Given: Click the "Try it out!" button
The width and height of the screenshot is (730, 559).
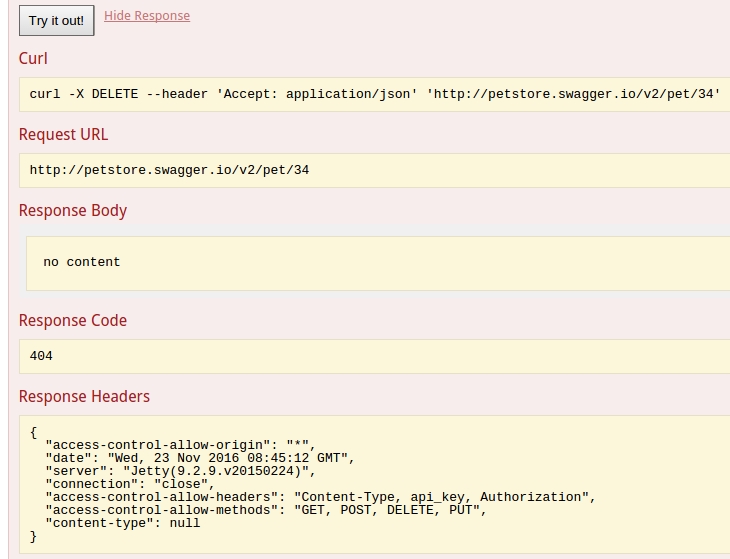Looking at the screenshot, I should point(56,21).
